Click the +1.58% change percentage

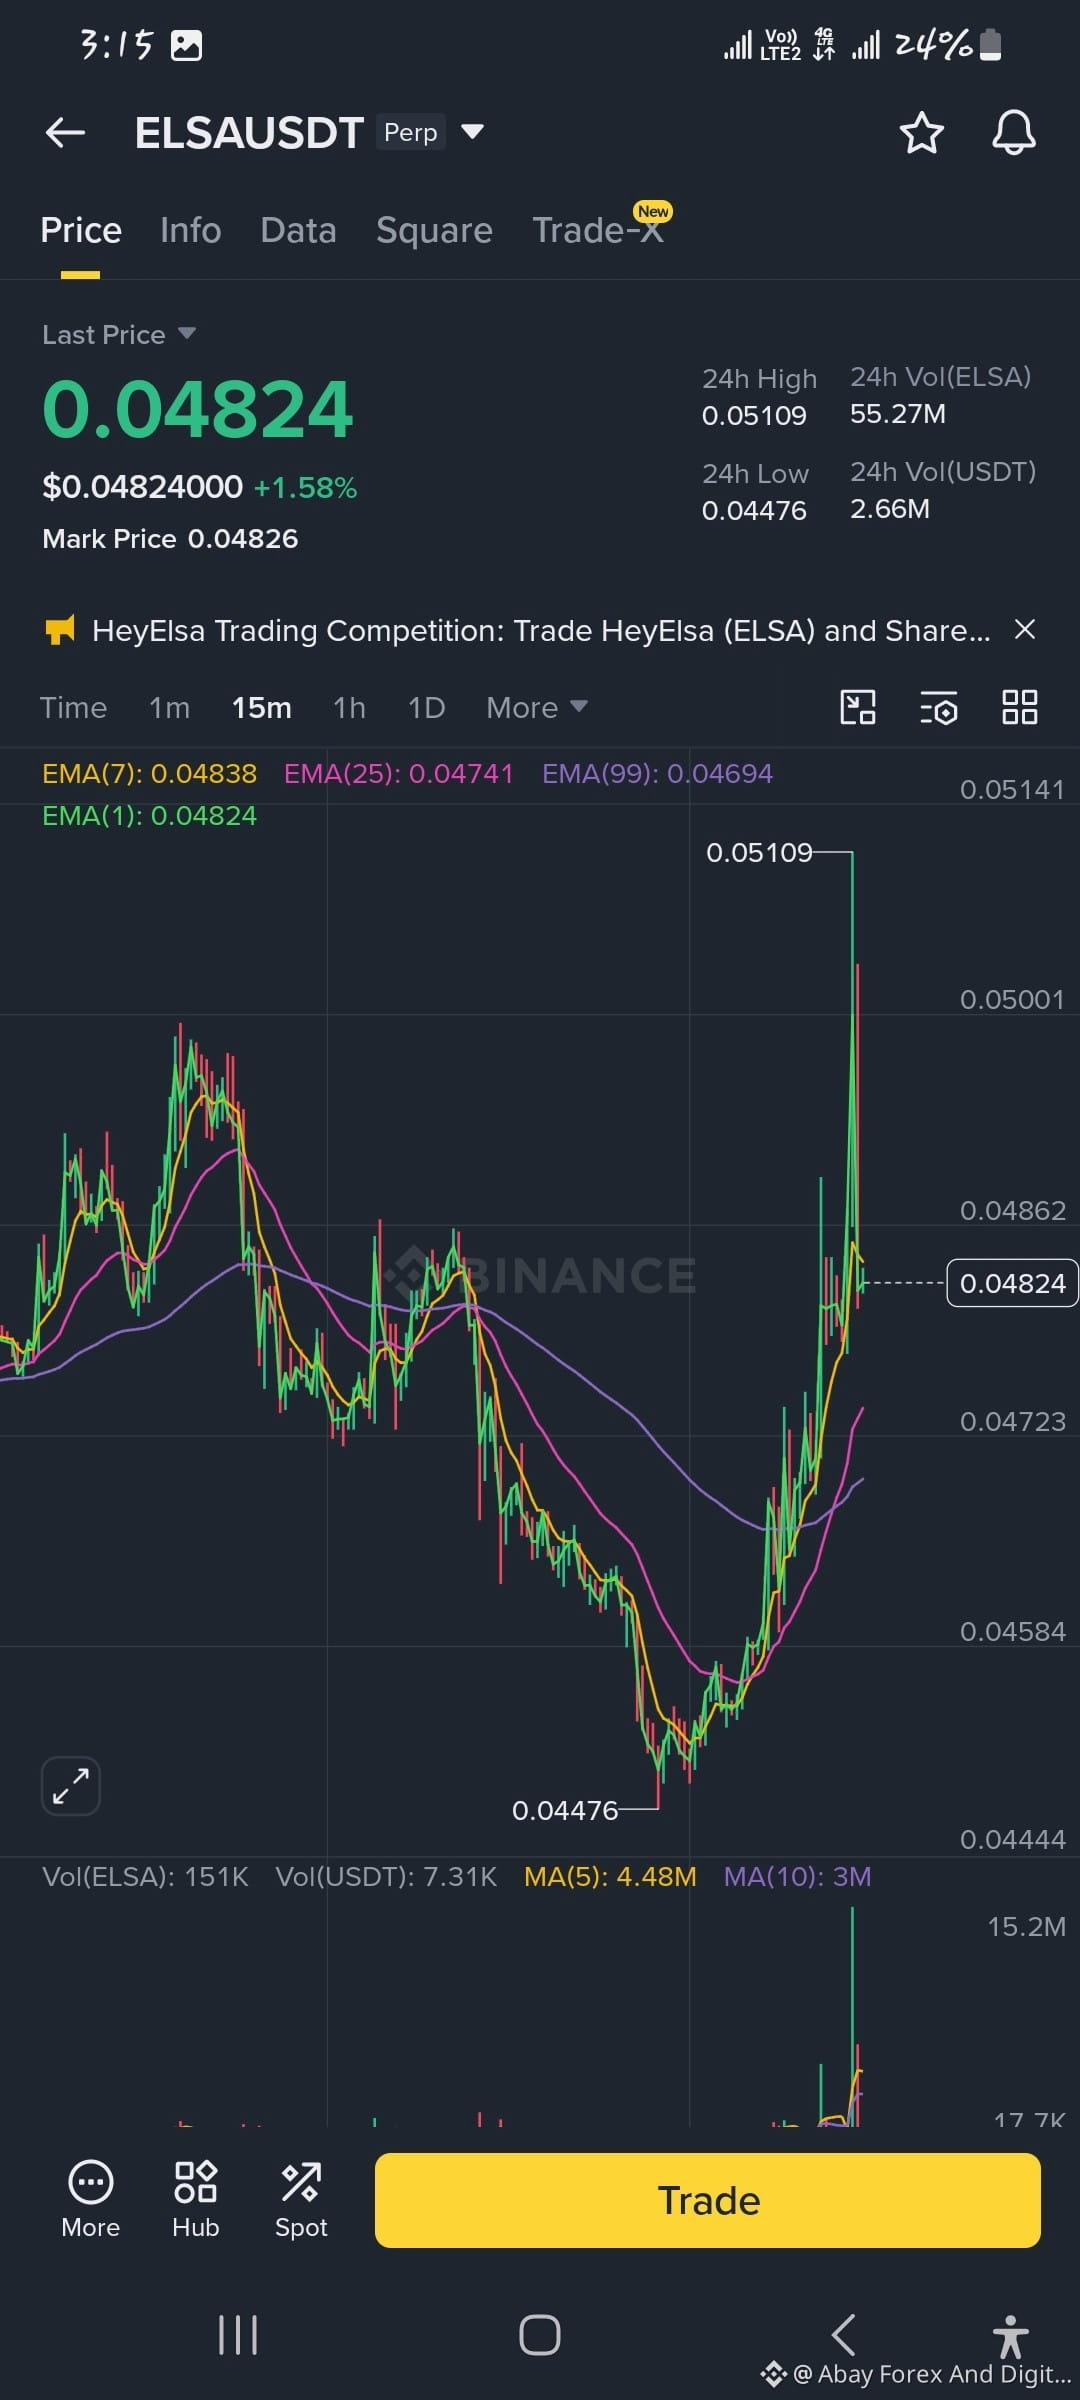[305, 488]
